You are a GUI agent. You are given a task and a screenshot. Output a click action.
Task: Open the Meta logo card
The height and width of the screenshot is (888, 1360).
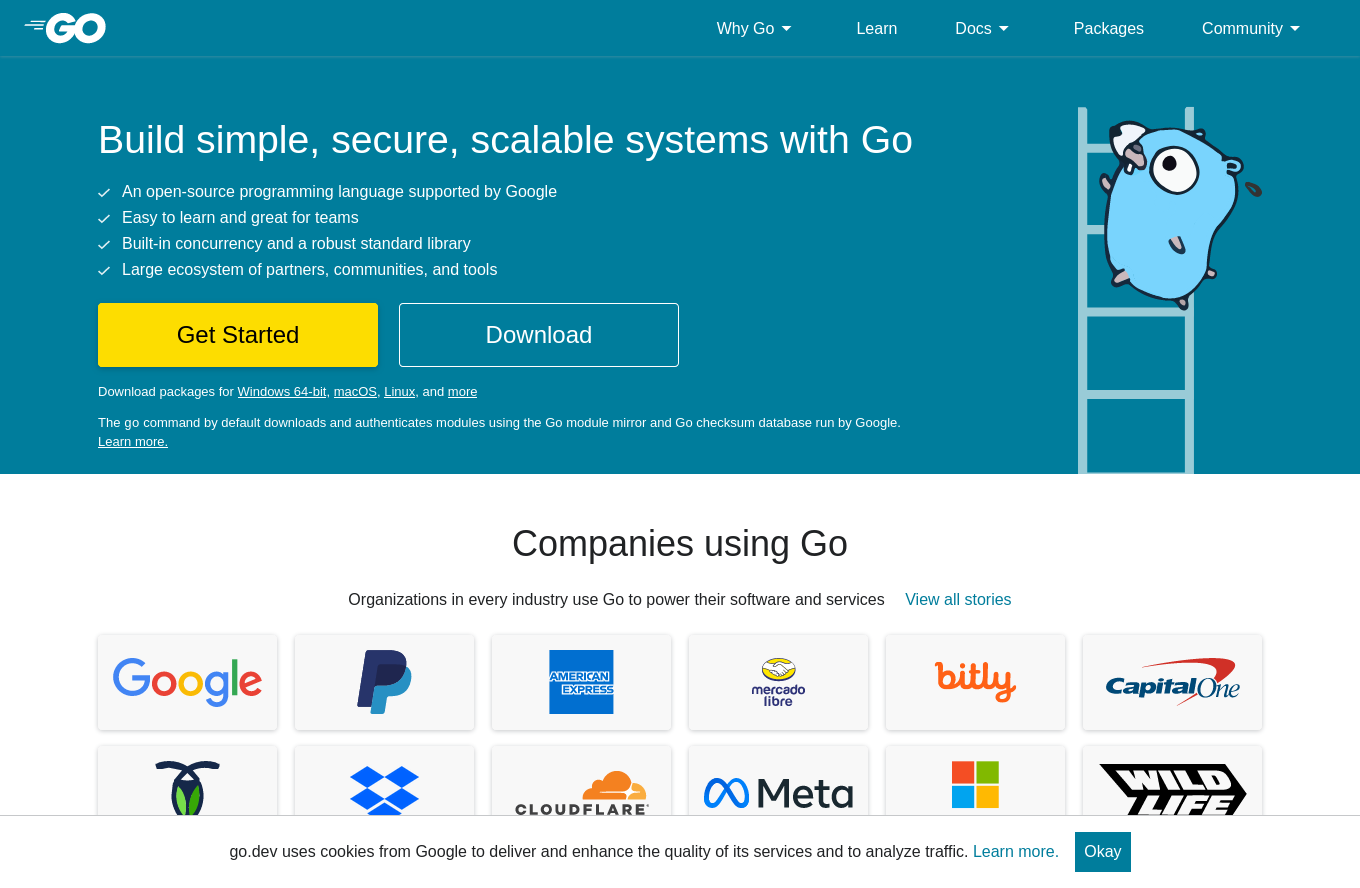point(778,781)
